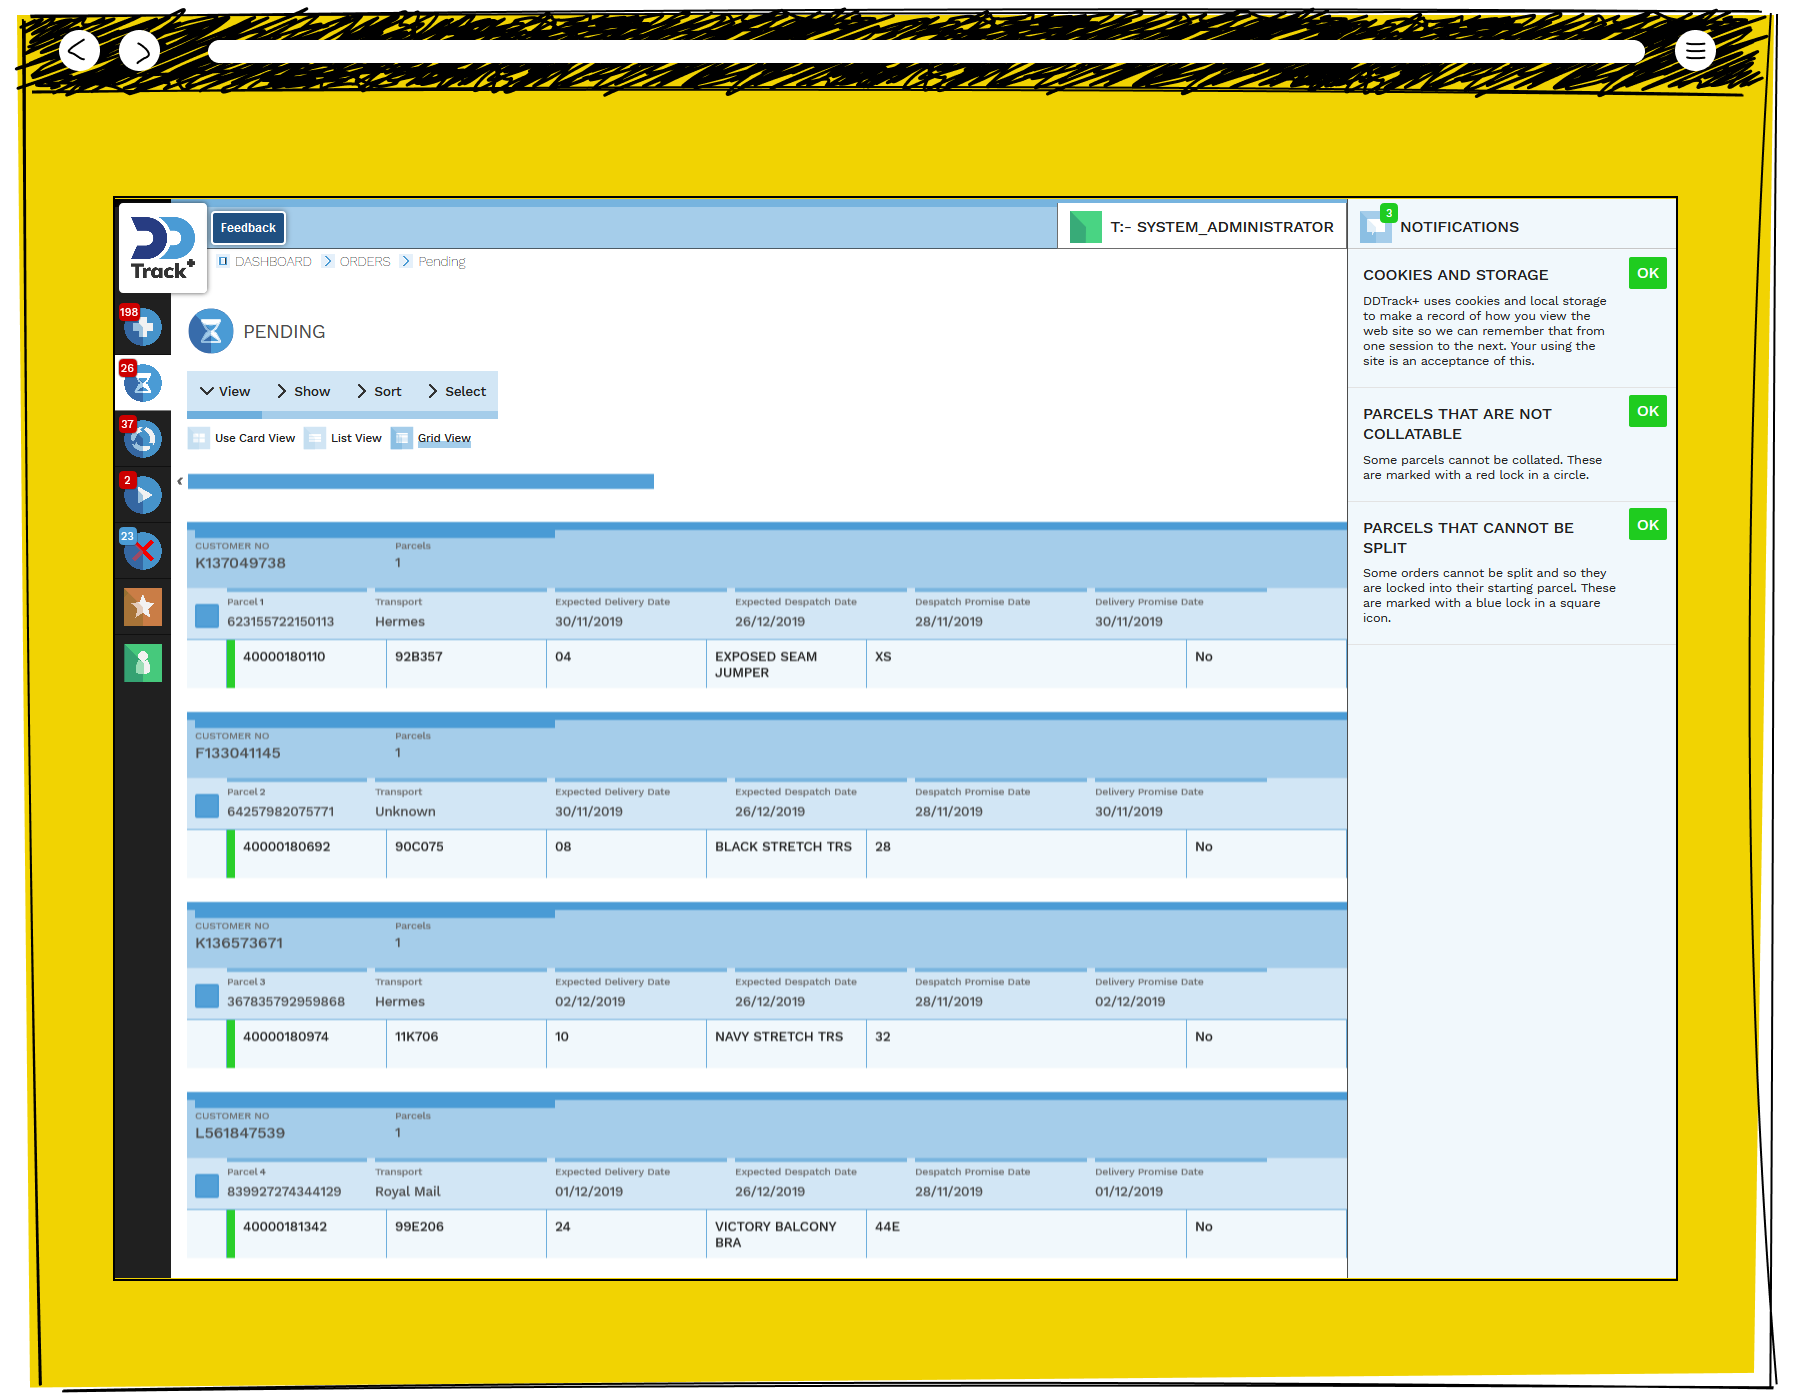Go to ORDERS breadcrumb link
The height and width of the screenshot is (1400, 1800).
[365, 261]
